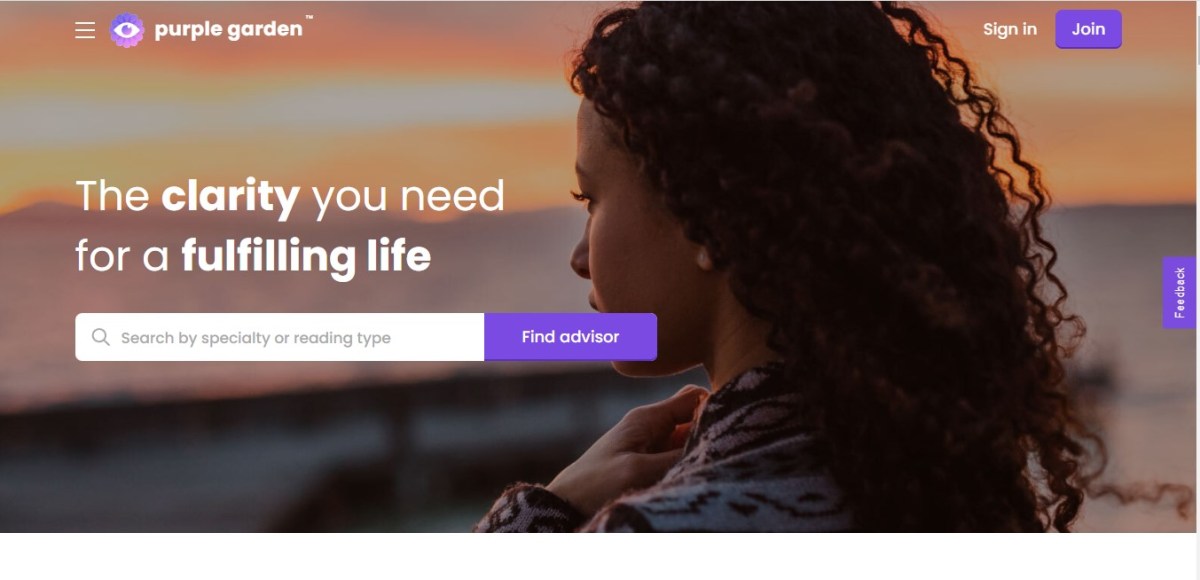Click the trademark symbol beside purple garden
The width and height of the screenshot is (1200, 580).
309,20
